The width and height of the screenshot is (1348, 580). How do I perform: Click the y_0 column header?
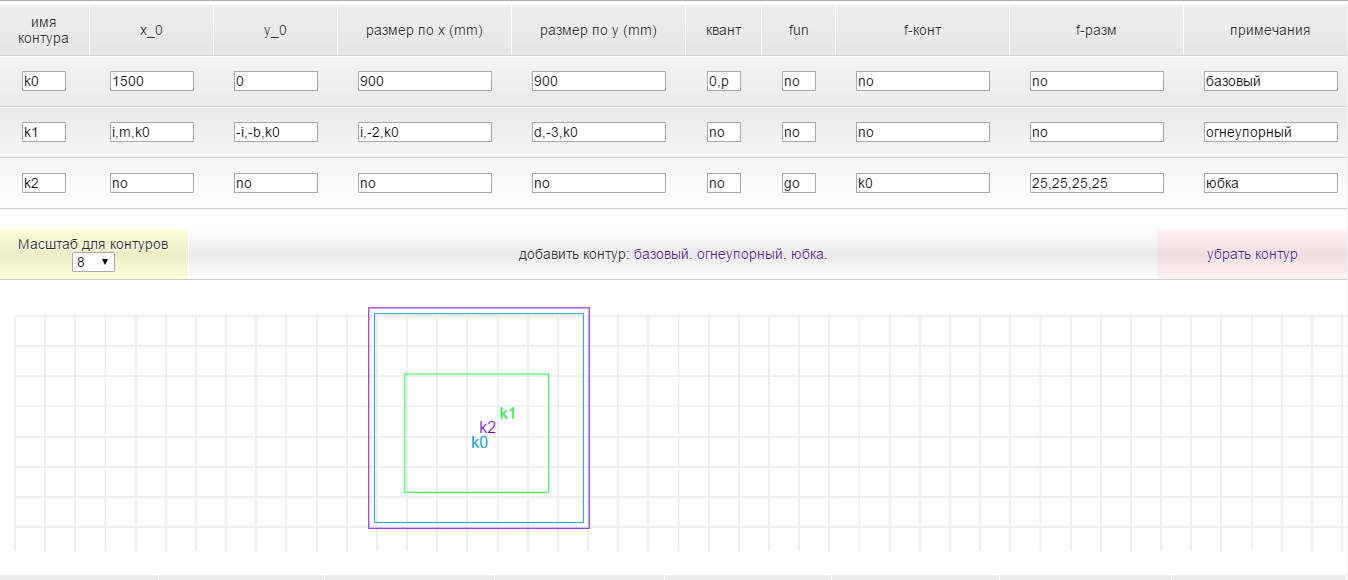tap(276, 30)
